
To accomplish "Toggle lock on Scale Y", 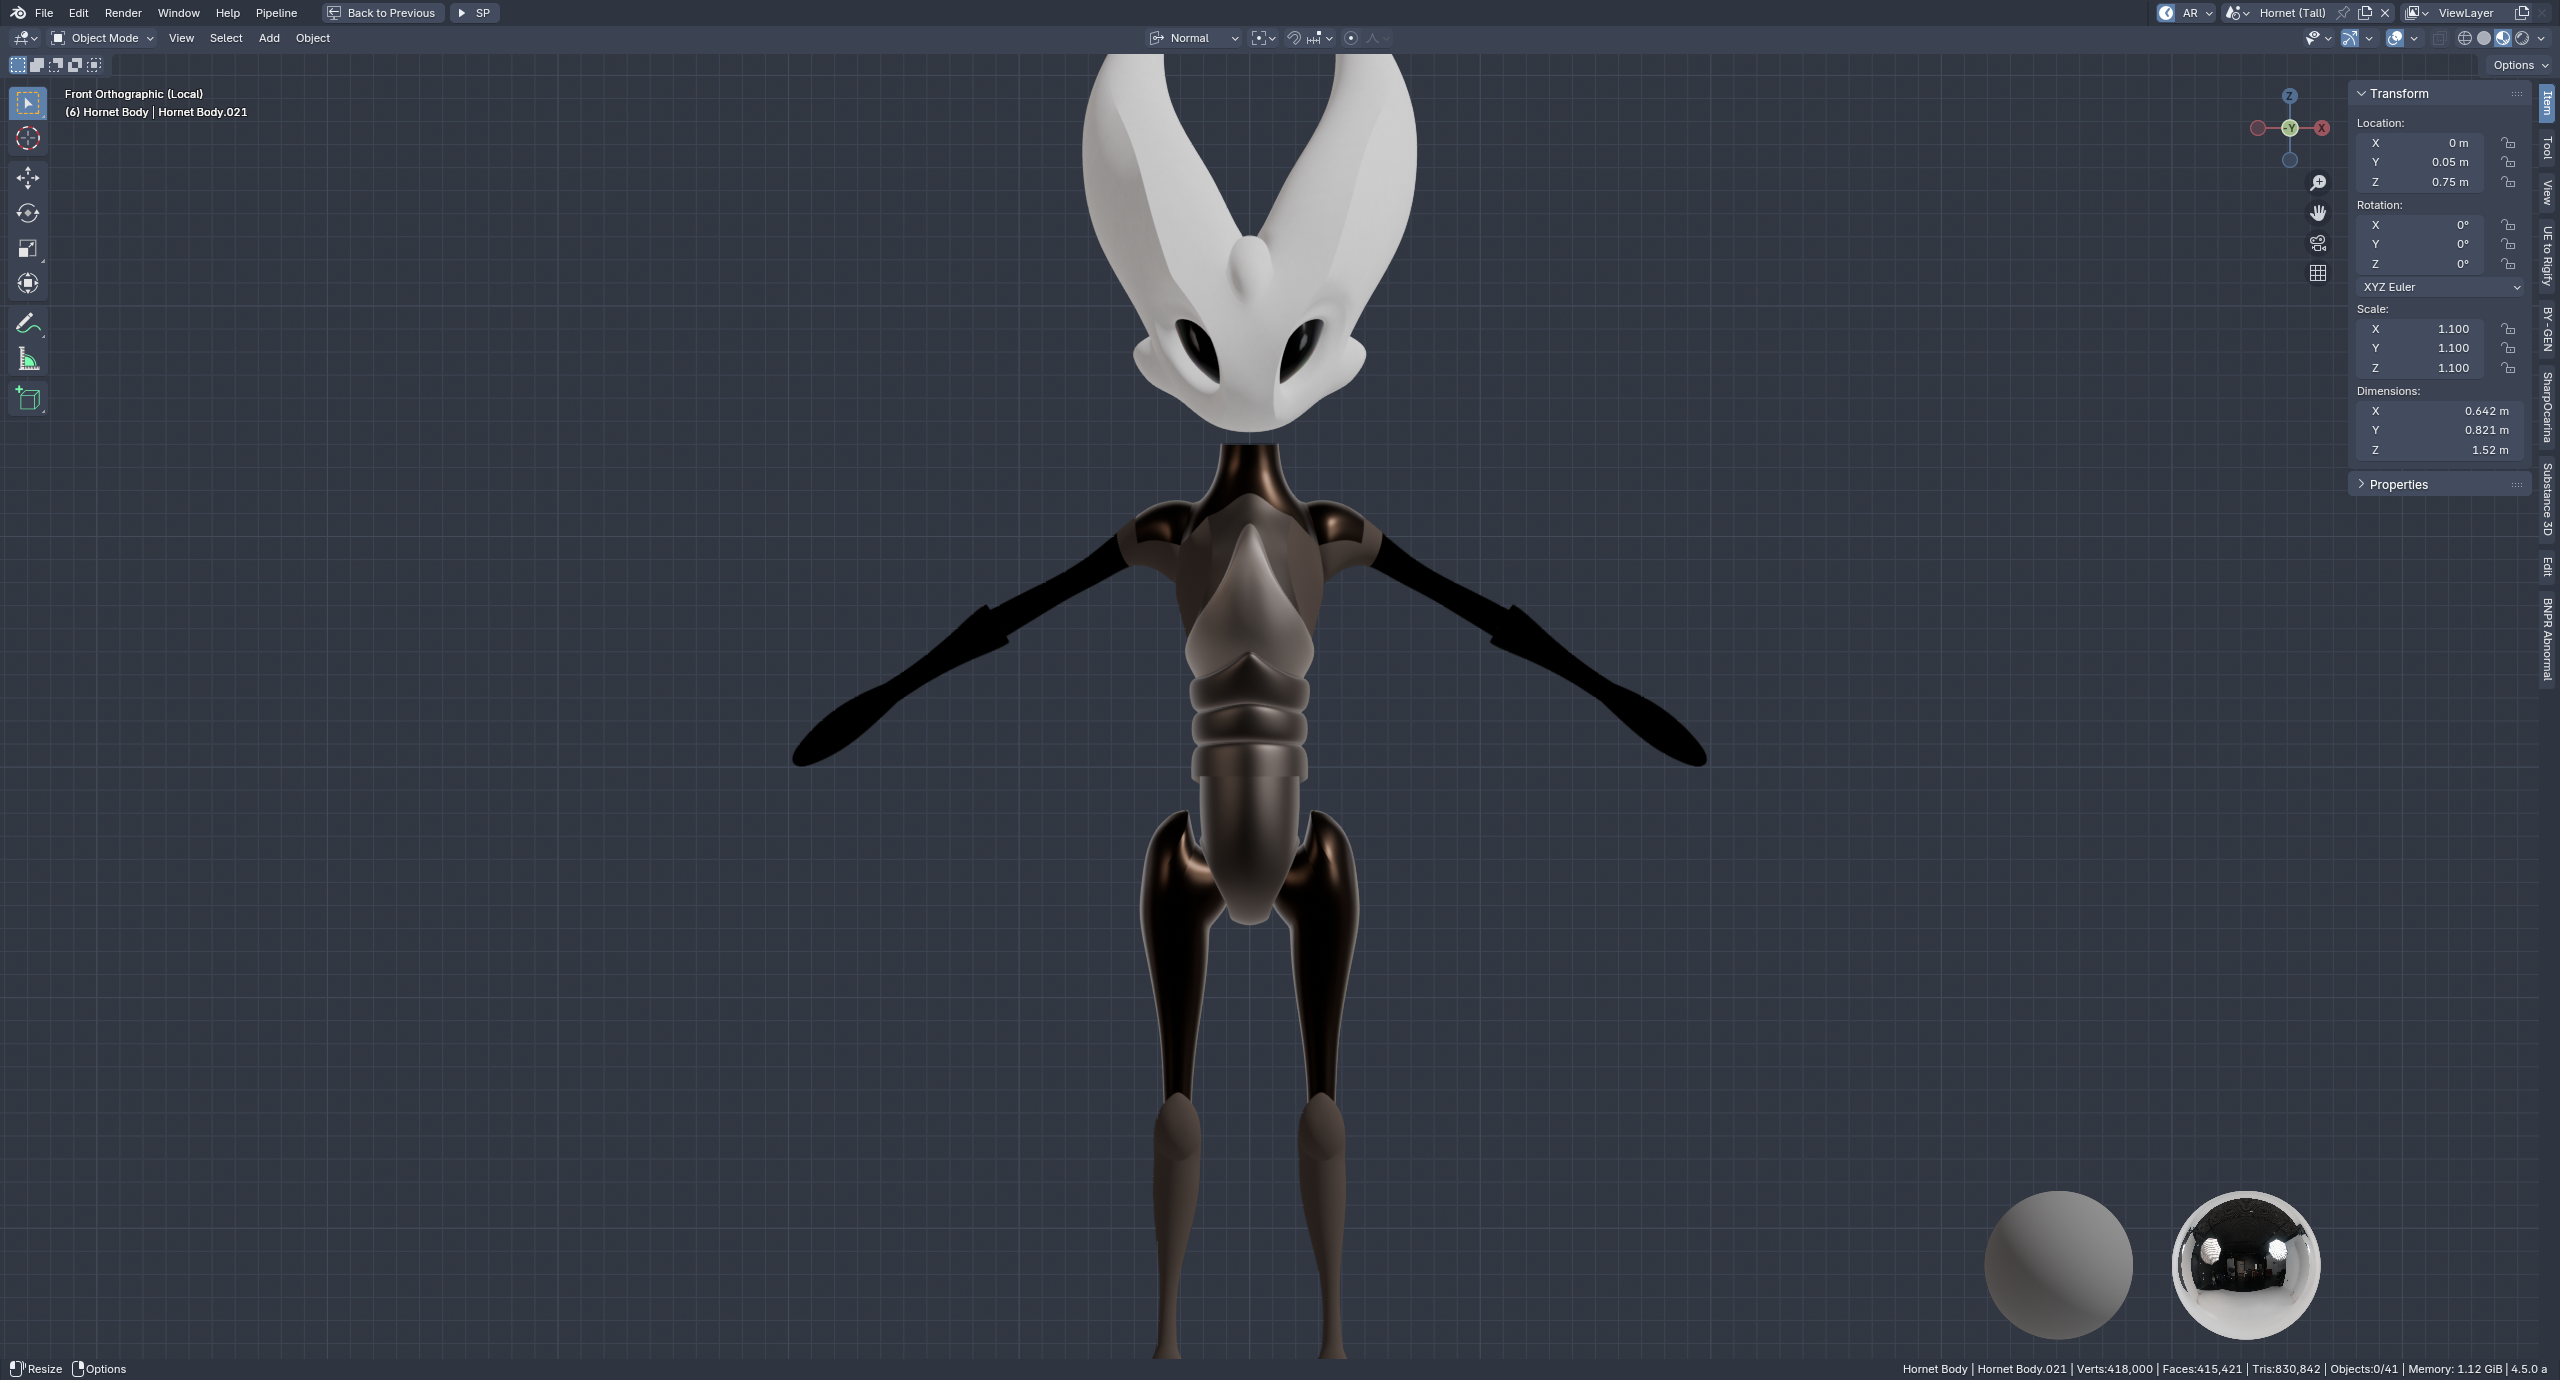I will click(x=2508, y=348).
